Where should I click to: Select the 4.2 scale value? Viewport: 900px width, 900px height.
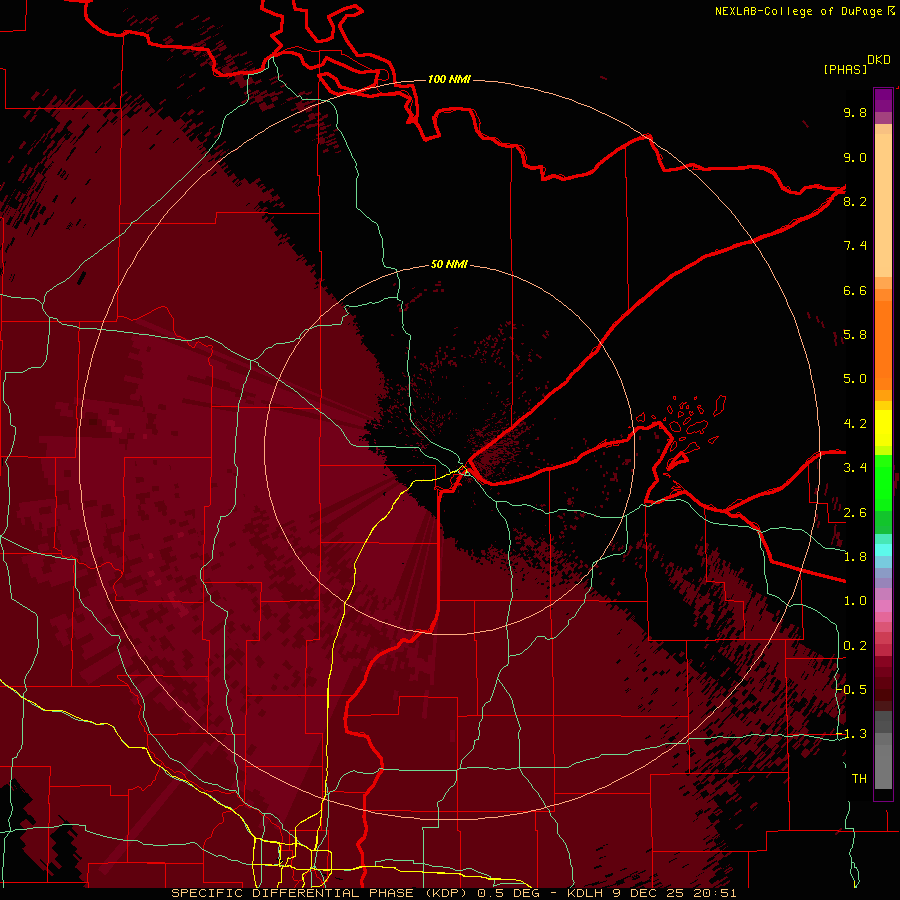coord(855,424)
